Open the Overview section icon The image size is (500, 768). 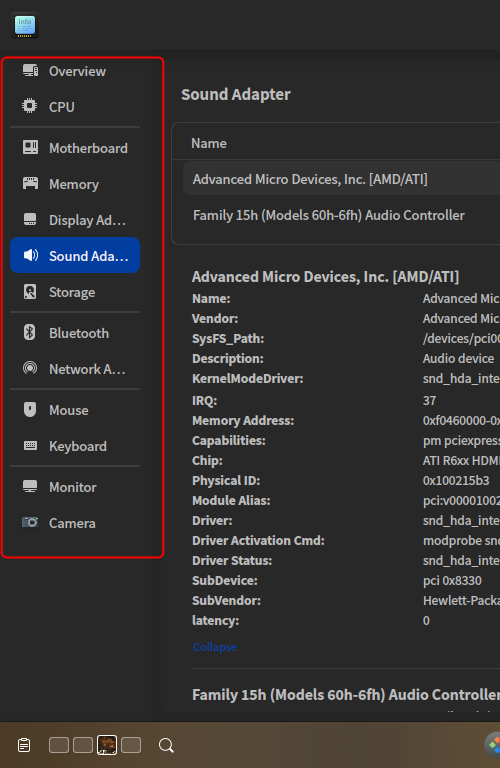click(30, 71)
